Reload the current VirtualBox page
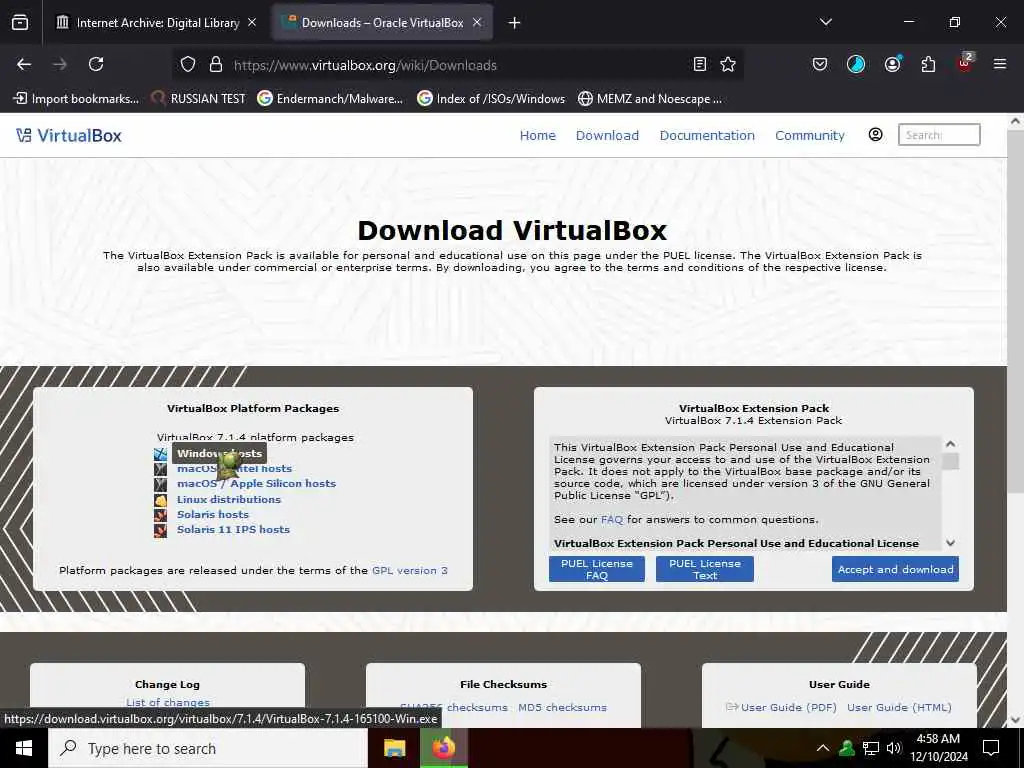The width and height of the screenshot is (1024, 768). (x=96, y=64)
